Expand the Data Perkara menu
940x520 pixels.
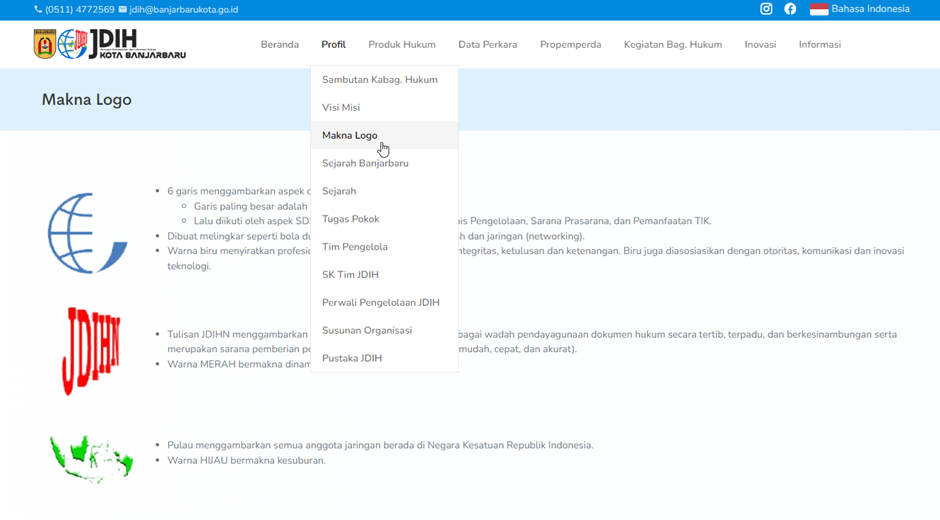pyautogui.click(x=488, y=44)
